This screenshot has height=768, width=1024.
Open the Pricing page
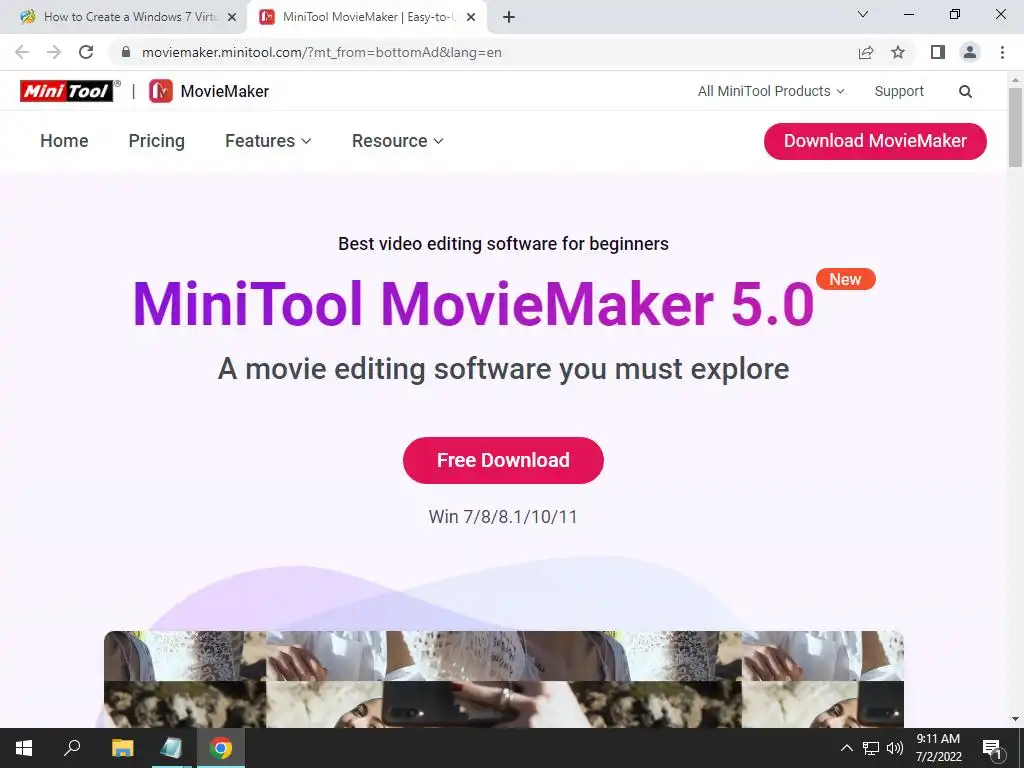(x=157, y=141)
